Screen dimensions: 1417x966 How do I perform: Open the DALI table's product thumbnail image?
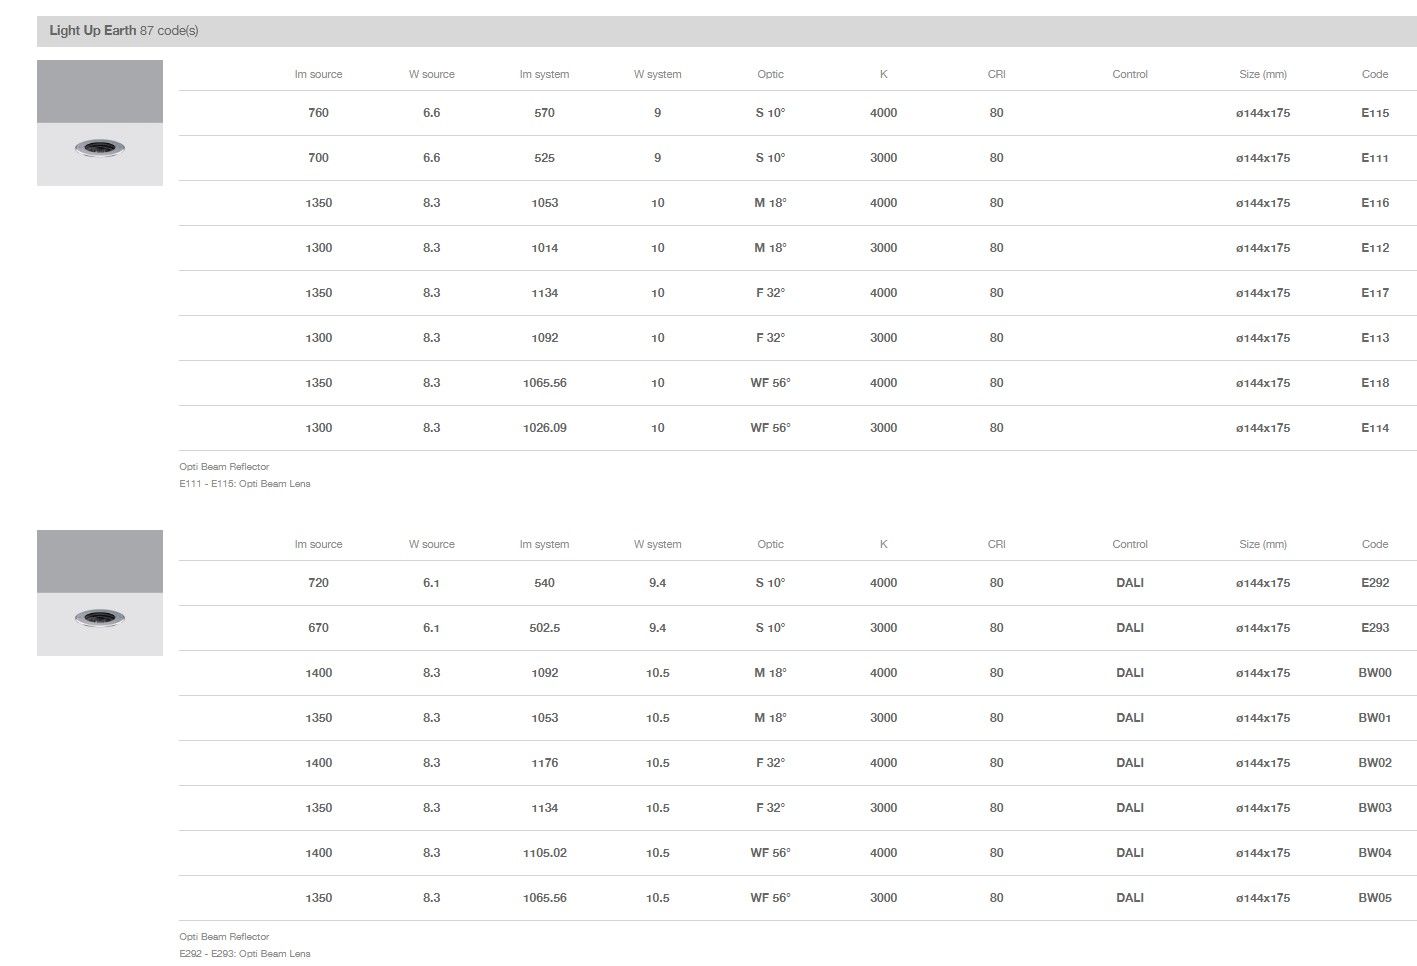[x=100, y=593]
